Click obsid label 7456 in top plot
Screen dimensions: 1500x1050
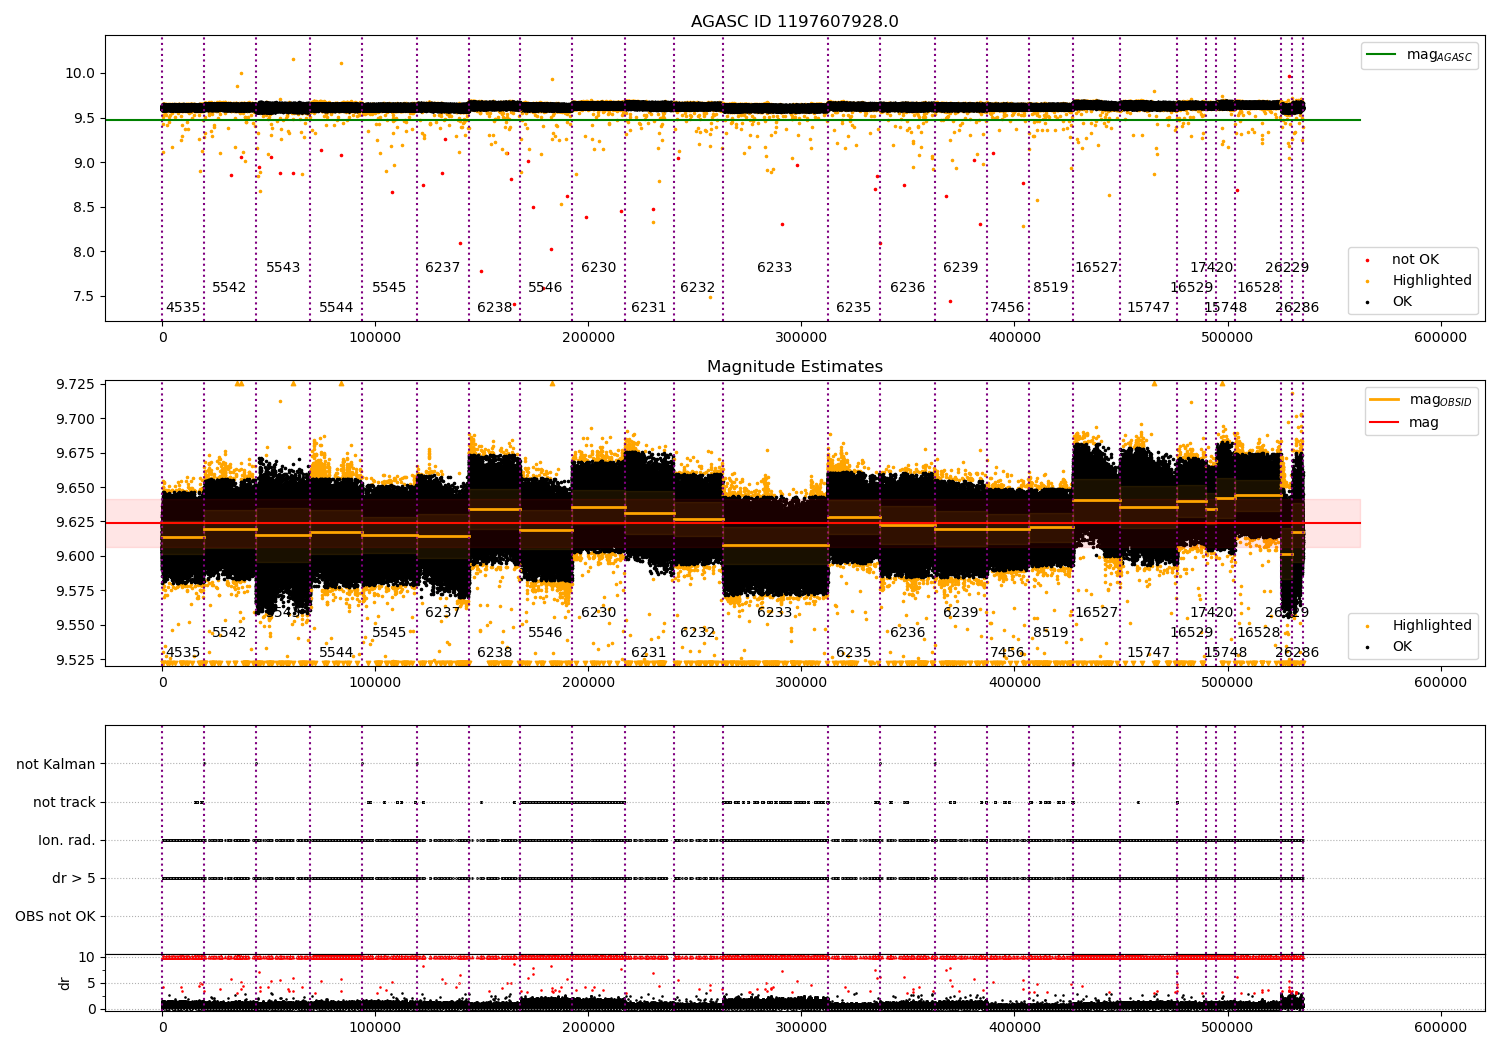pyautogui.click(x=1007, y=308)
